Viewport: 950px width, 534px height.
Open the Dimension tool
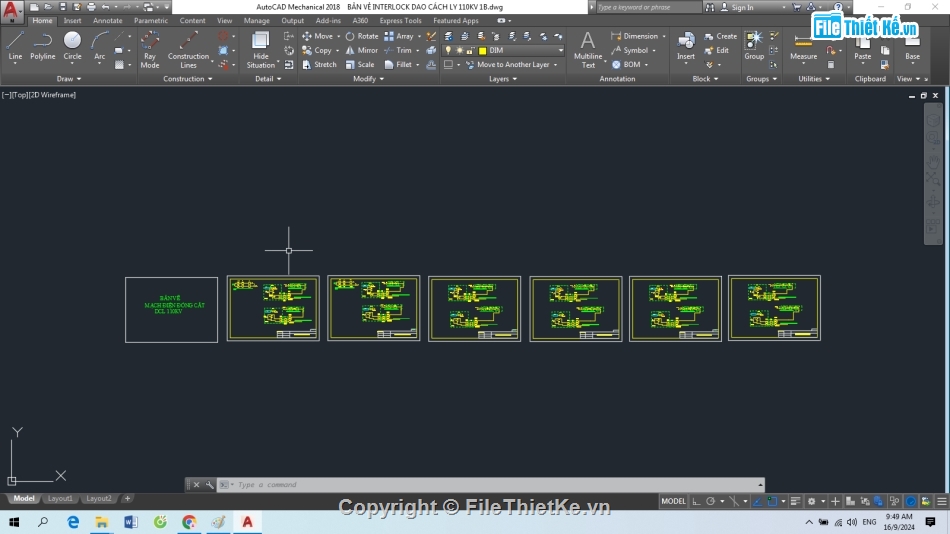[x=634, y=36]
